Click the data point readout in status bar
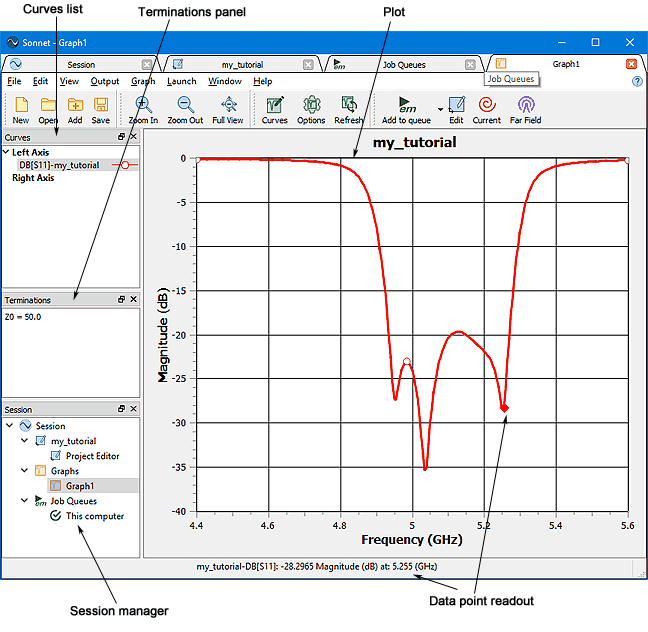Screen dimensions: 648x632 point(317,566)
